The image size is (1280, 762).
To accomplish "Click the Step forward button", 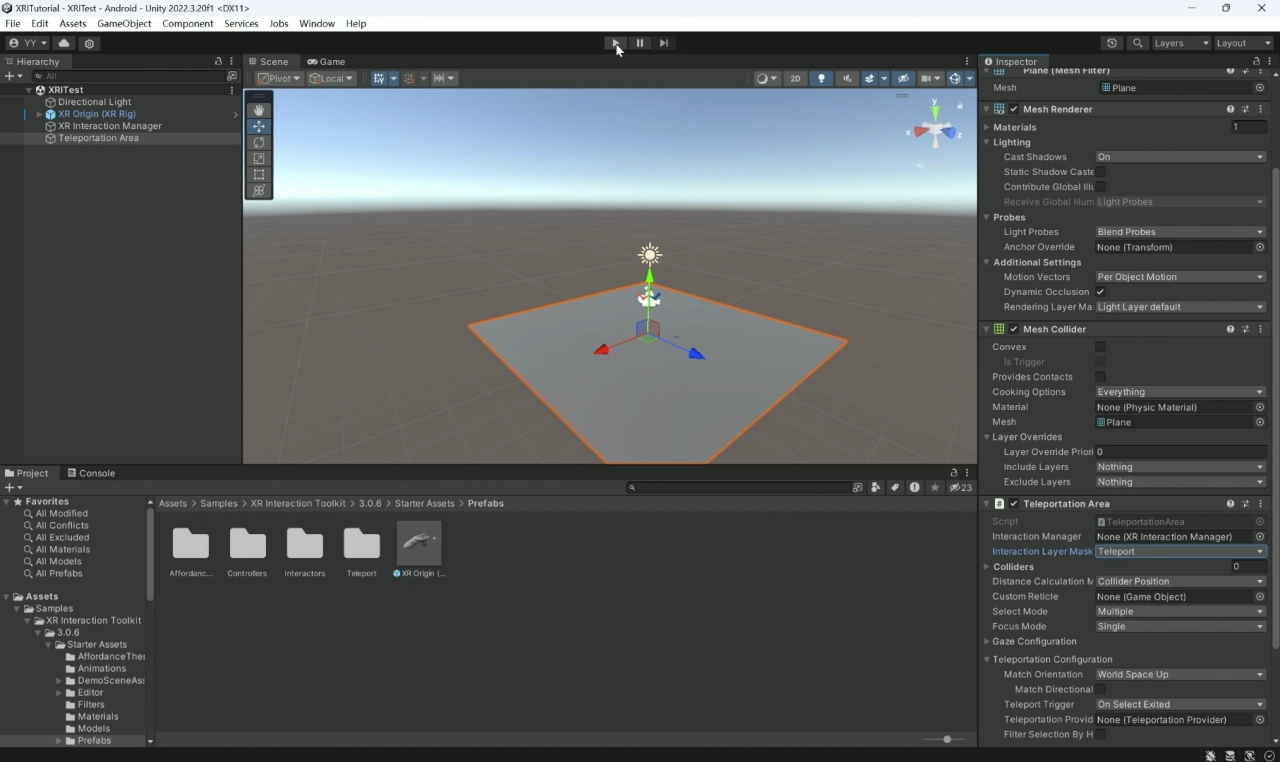I will tap(664, 43).
